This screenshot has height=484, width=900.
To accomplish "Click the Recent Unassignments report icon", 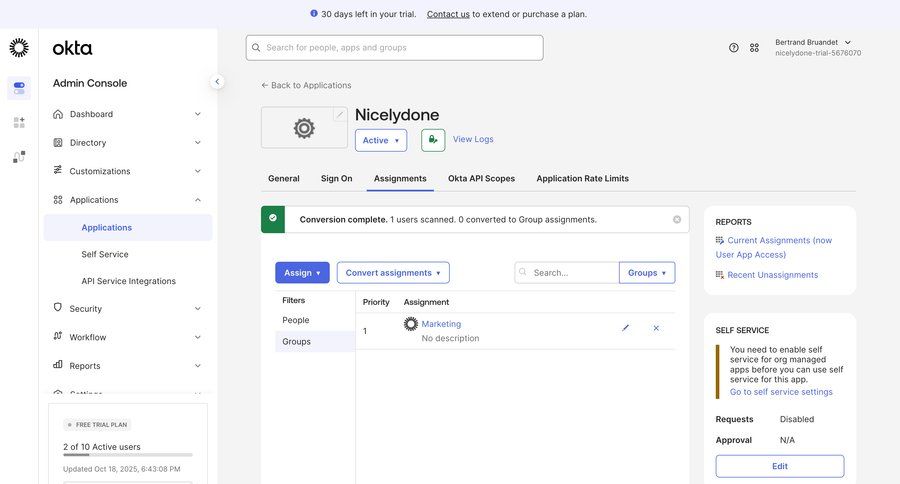I will pyautogui.click(x=720, y=274).
